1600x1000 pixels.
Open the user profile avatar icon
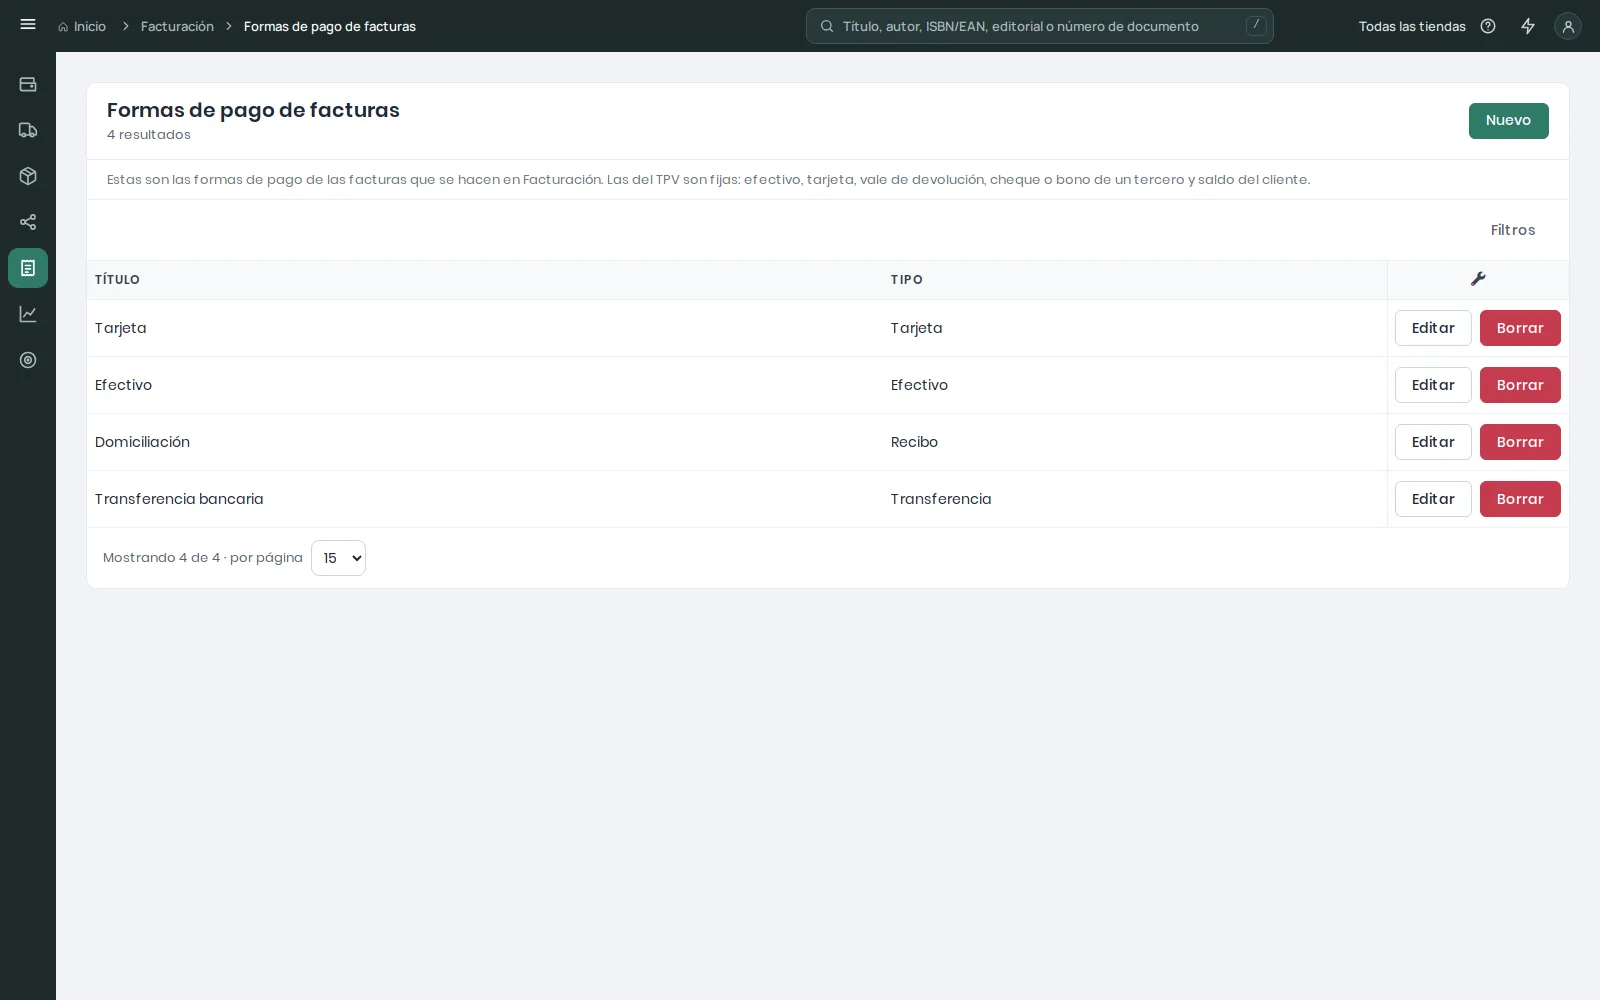click(1568, 26)
